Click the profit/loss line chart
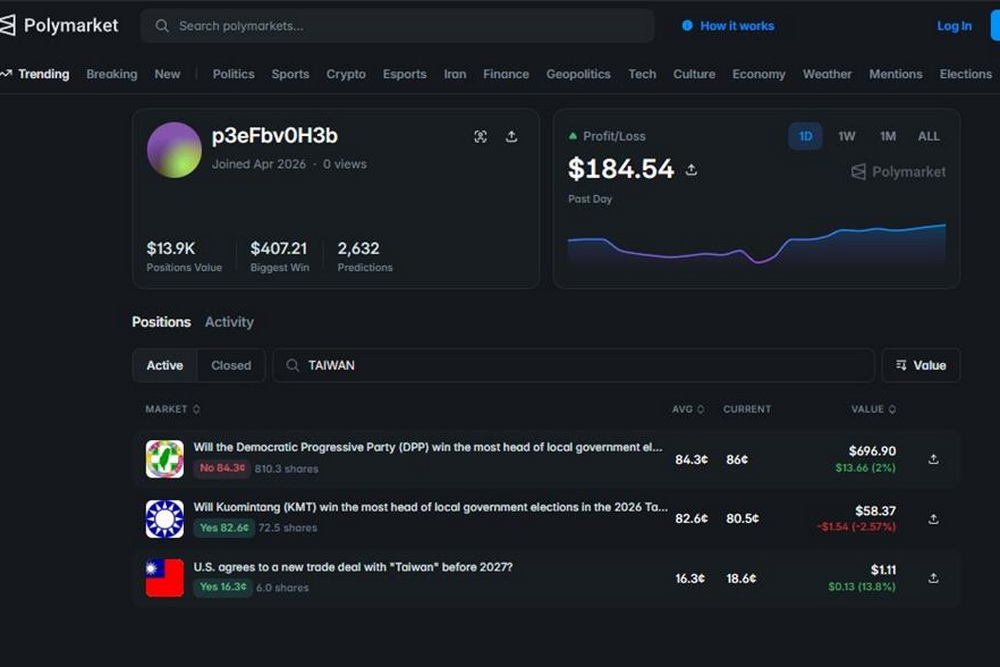The height and width of the screenshot is (667, 1000). point(756,245)
